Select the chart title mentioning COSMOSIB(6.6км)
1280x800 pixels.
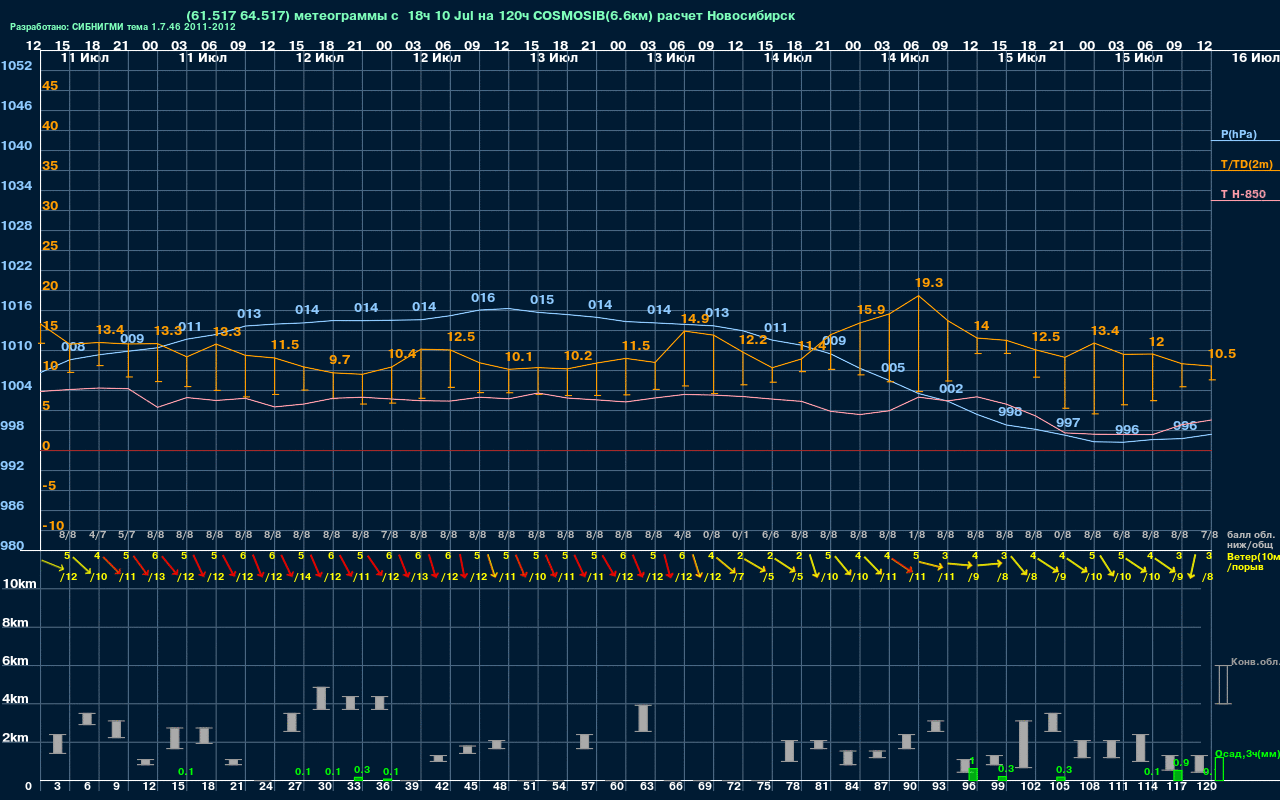coord(493,16)
